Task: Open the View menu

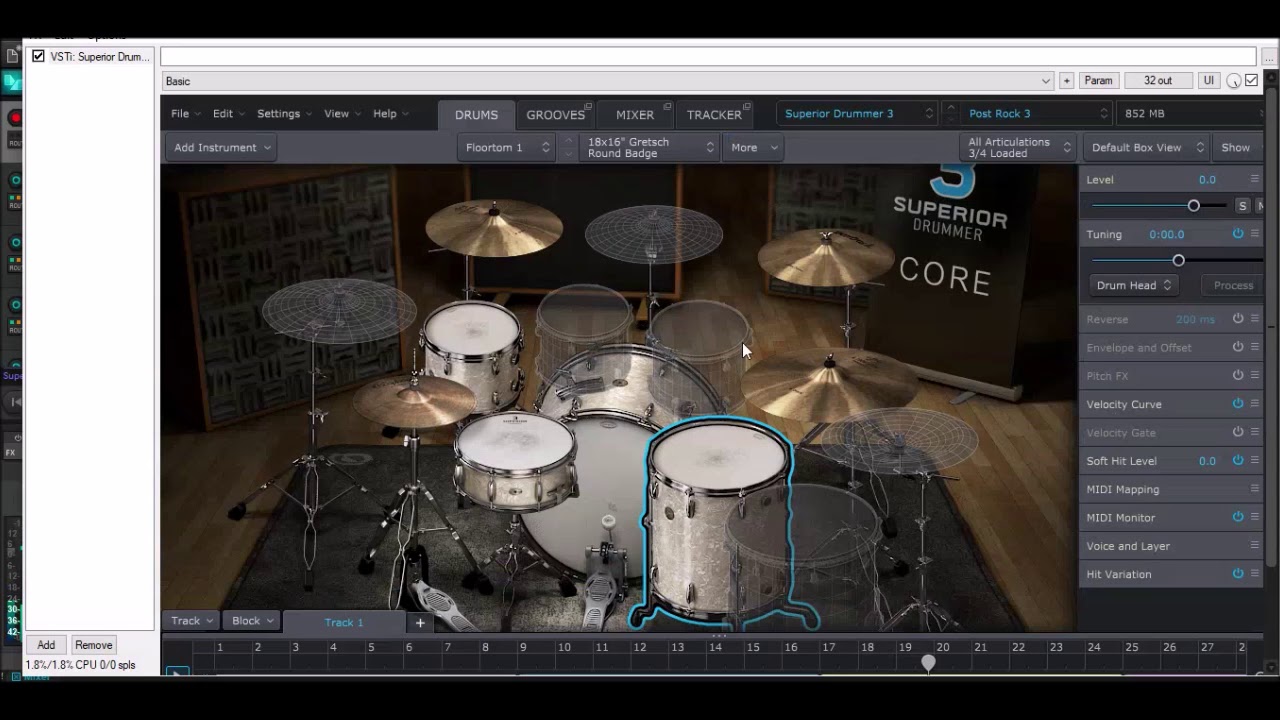Action: pos(342,114)
